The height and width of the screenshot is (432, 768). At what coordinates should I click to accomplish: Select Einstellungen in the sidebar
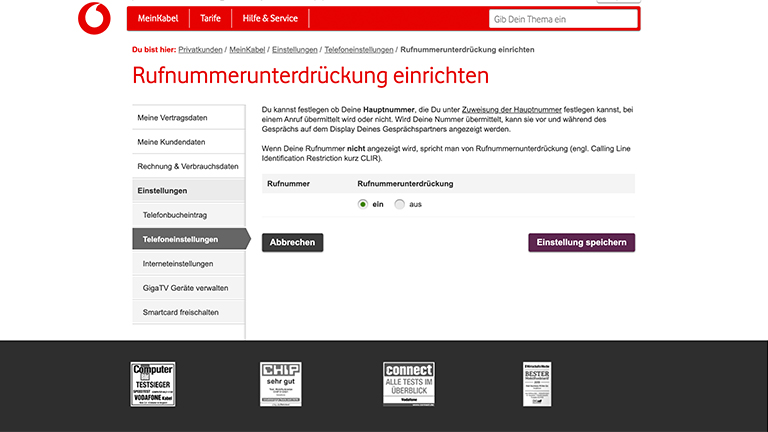point(189,191)
